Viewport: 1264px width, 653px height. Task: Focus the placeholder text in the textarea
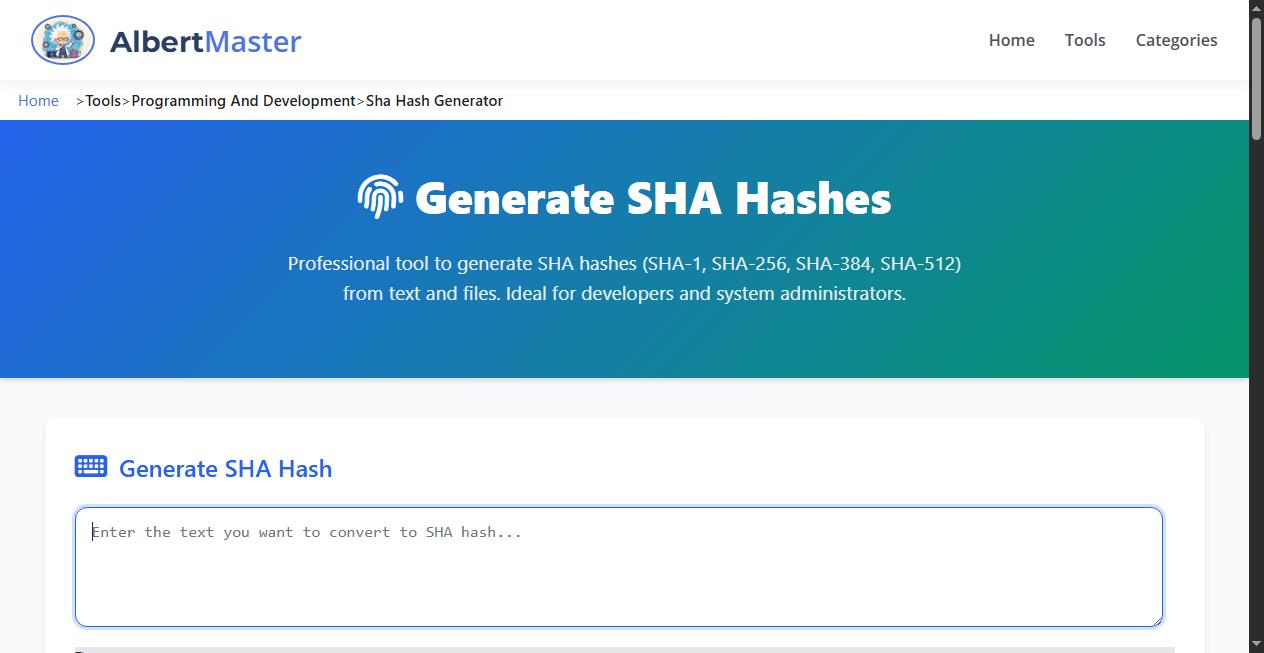tap(306, 531)
